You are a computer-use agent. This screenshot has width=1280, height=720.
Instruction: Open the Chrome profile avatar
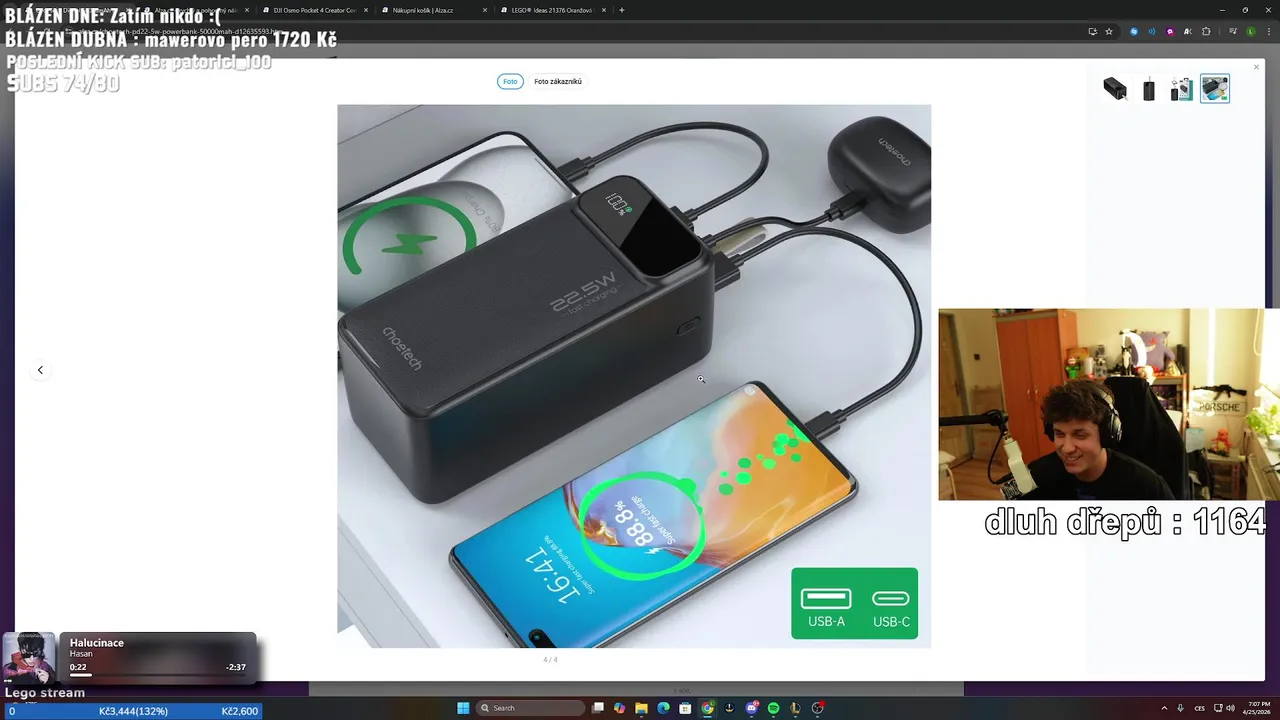(1250, 31)
